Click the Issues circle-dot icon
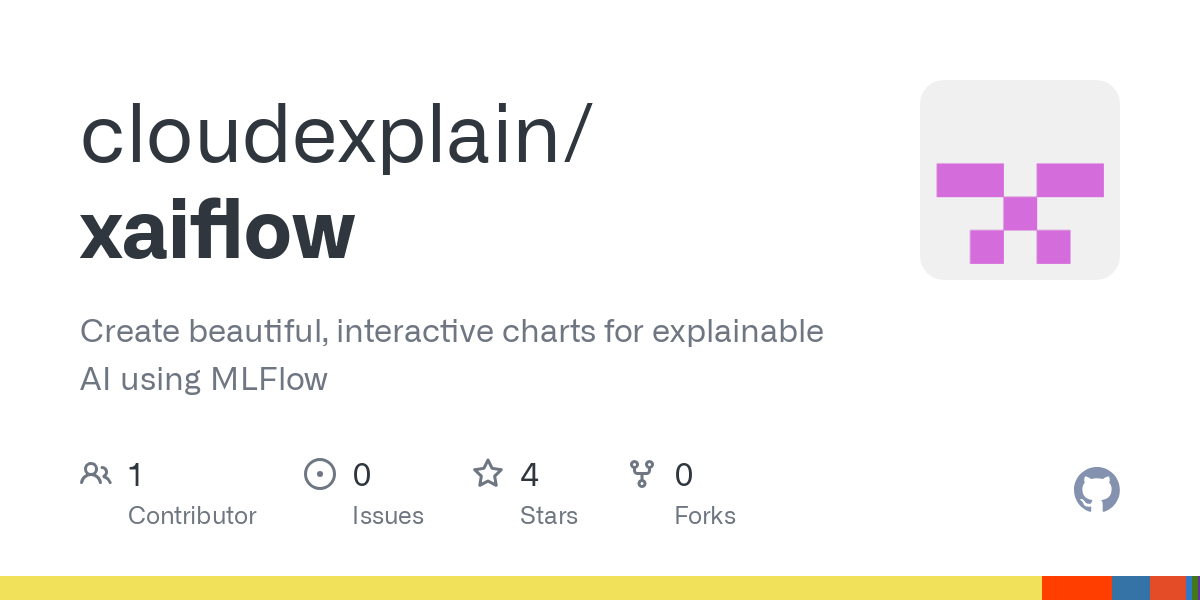The width and height of the screenshot is (1200, 600). [320, 473]
